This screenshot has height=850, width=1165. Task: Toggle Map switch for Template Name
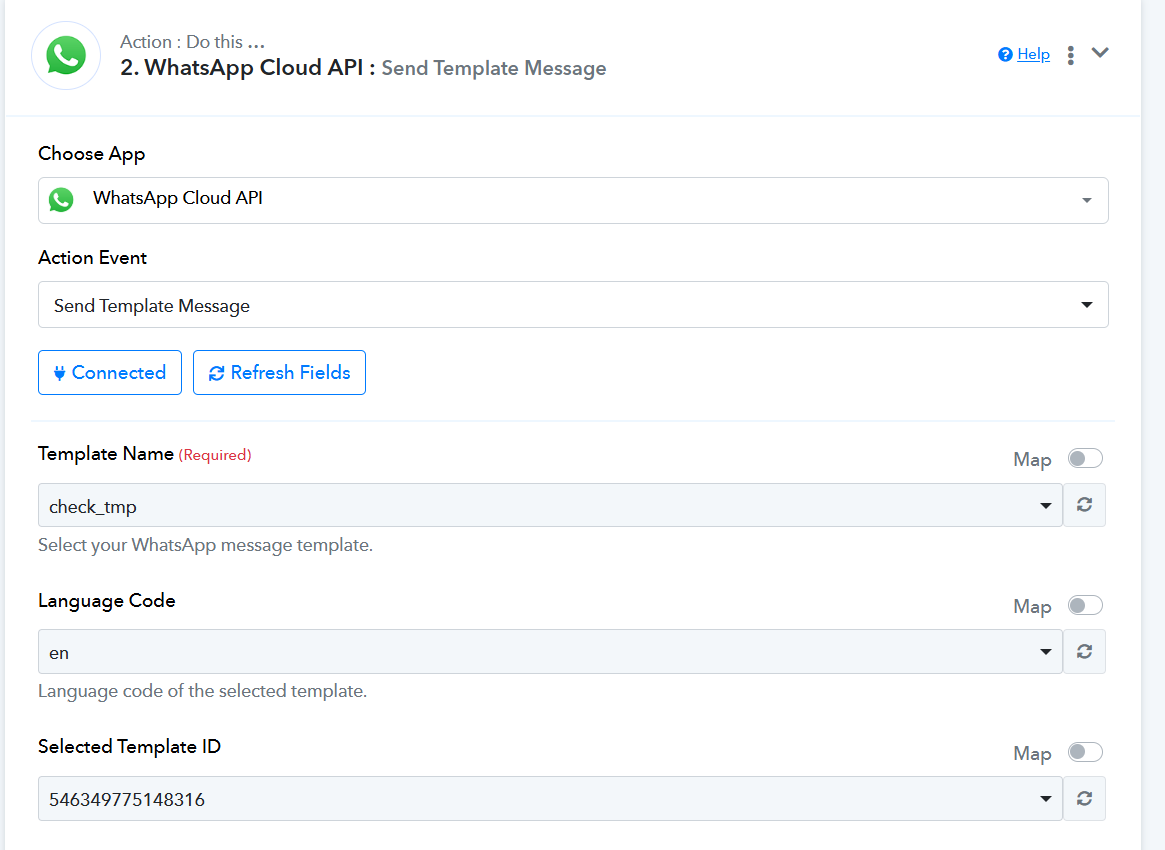(x=1085, y=458)
